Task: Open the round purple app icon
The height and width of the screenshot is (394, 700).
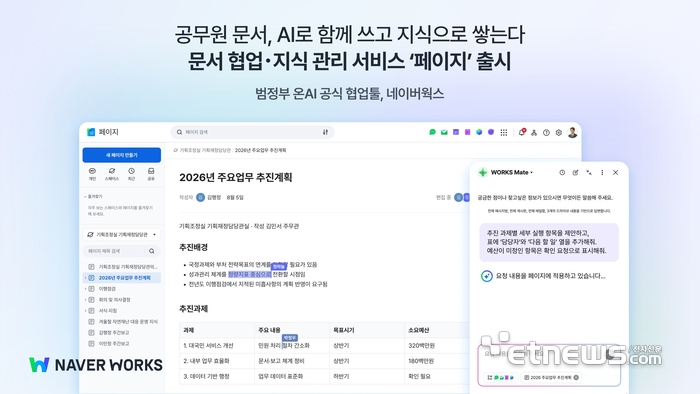Action: [x=491, y=132]
